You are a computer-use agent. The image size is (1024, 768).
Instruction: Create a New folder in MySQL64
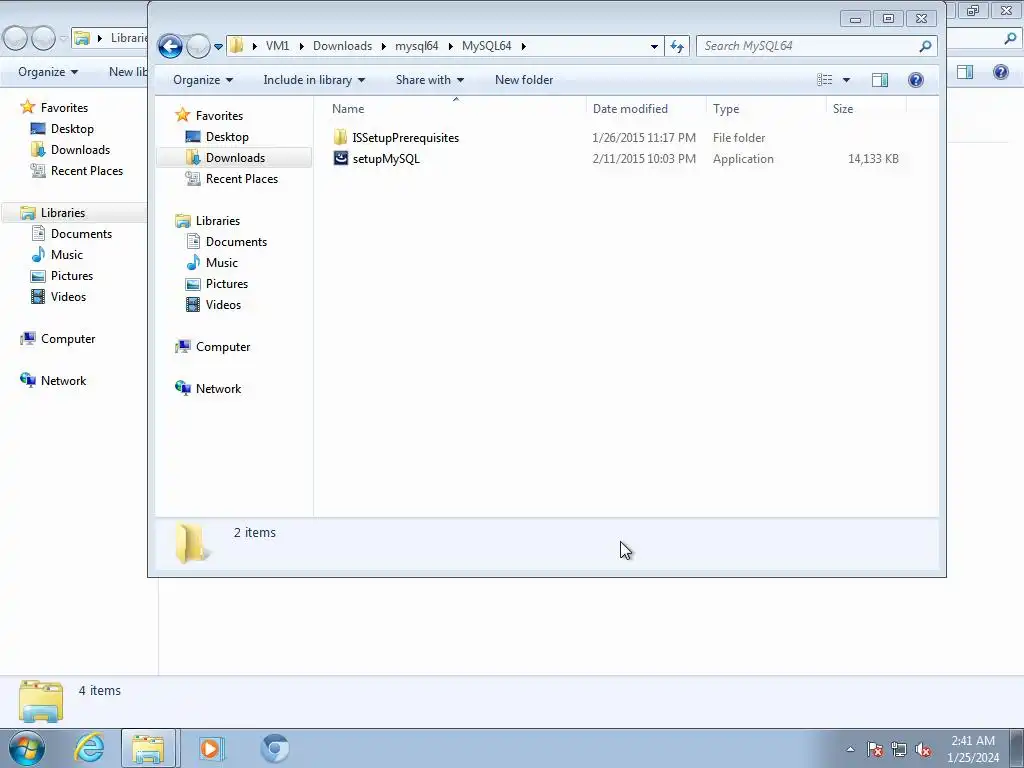[524, 80]
